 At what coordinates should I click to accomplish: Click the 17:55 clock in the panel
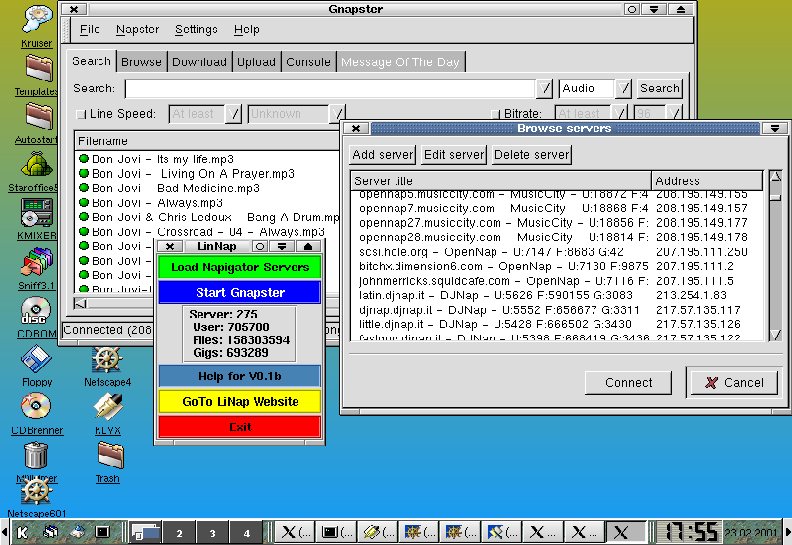click(x=691, y=532)
